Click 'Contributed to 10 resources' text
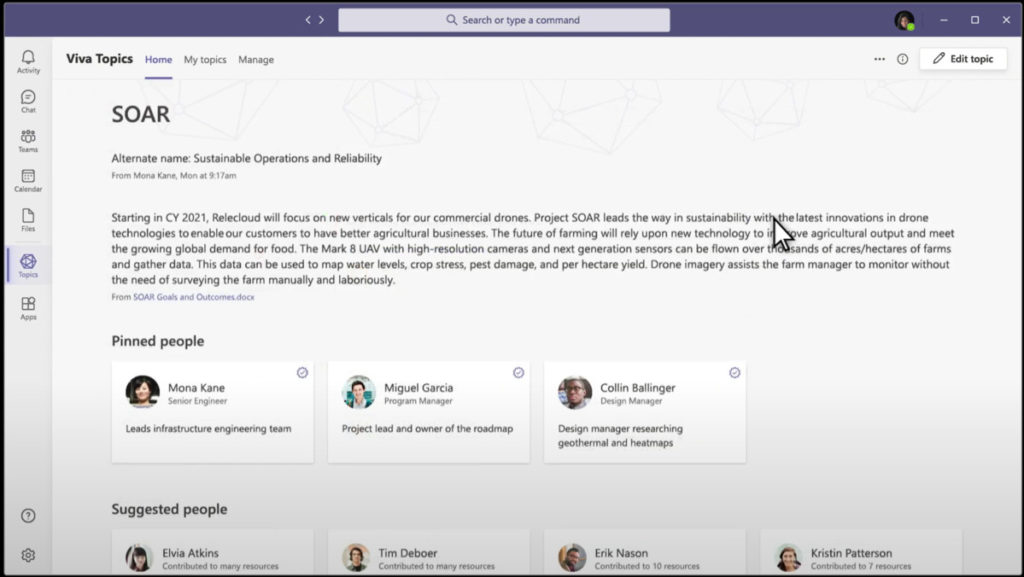The image size is (1024, 577). click(647, 567)
